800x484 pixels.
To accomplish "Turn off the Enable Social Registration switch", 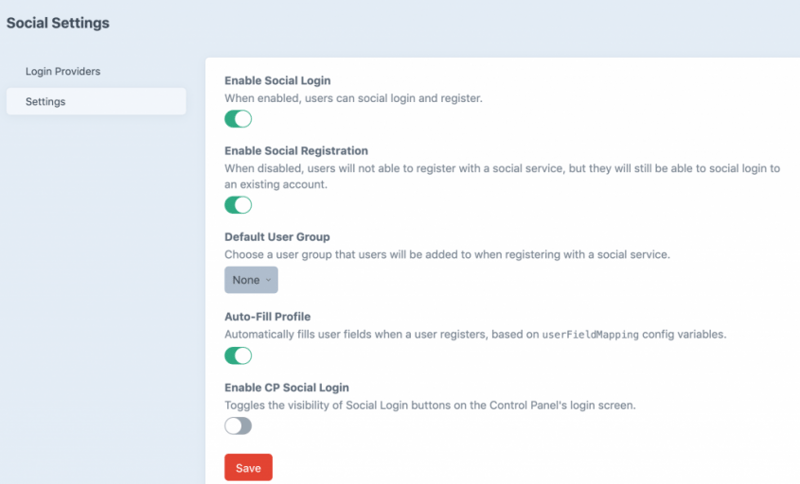I will tap(238, 205).
